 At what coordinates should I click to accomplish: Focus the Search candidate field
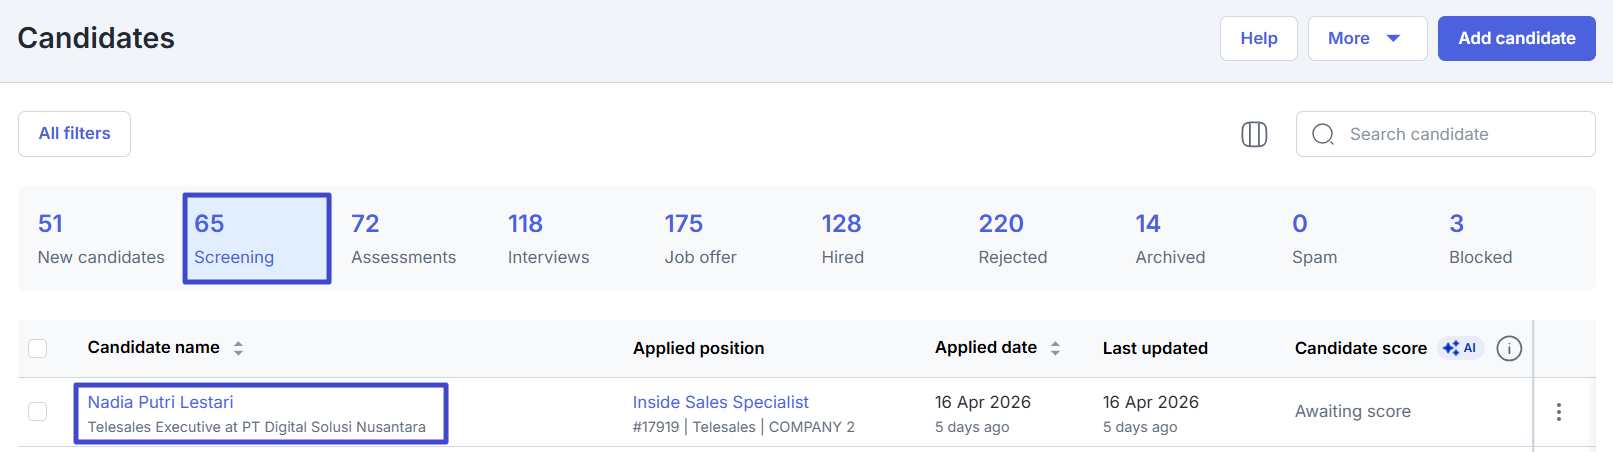click(1460, 134)
